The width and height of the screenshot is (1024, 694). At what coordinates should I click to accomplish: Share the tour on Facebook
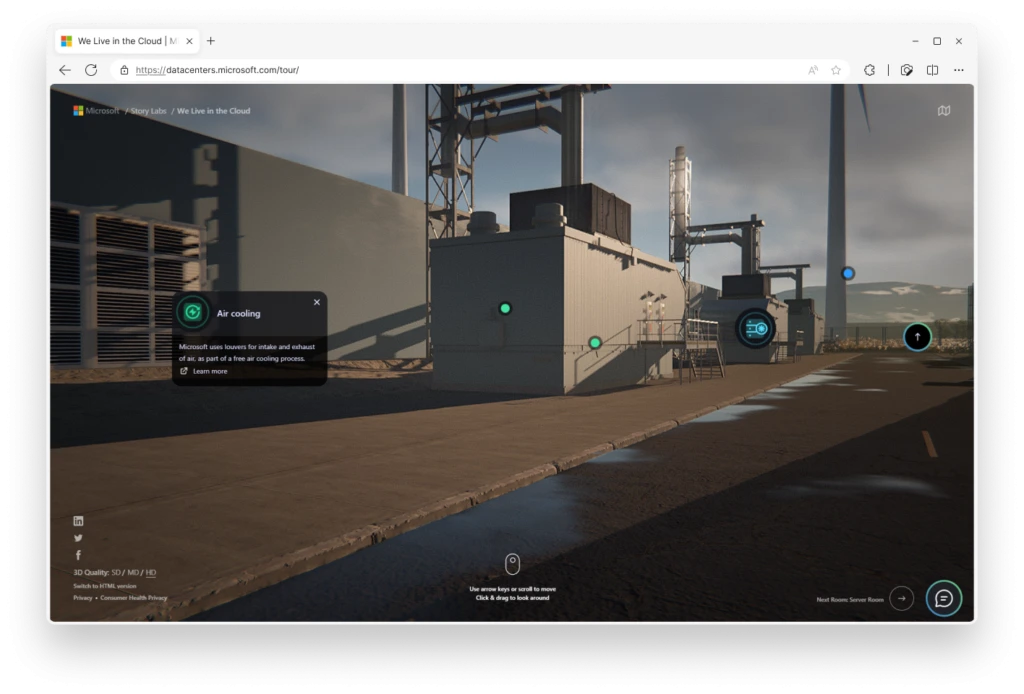click(78, 555)
